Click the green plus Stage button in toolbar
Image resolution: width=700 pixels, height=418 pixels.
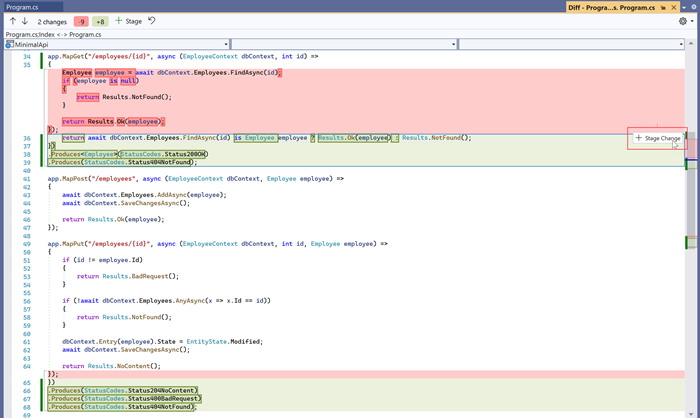pyautogui.click(x=128, y=21)
